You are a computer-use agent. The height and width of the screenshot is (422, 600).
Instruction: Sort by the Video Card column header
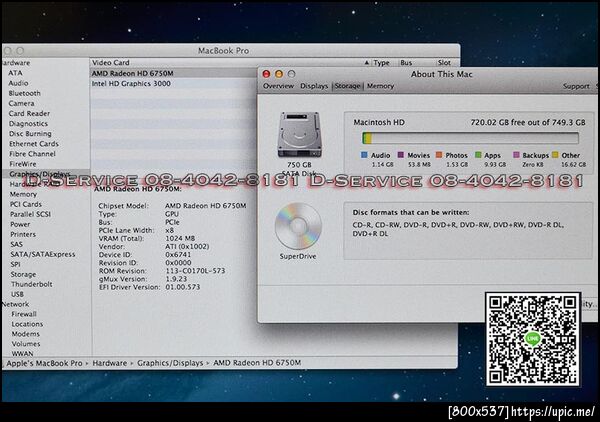pos(111,62)
